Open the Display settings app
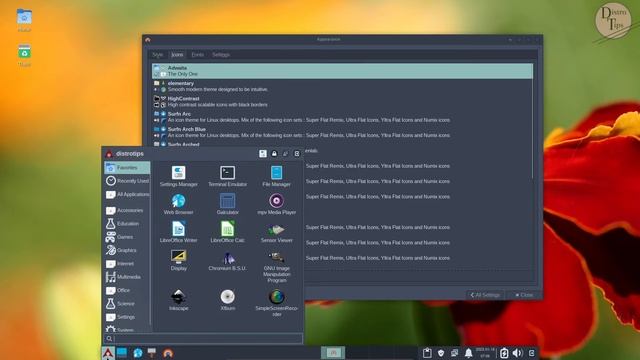This screenshot has width=640, height=360. click(x=178, y=260)
